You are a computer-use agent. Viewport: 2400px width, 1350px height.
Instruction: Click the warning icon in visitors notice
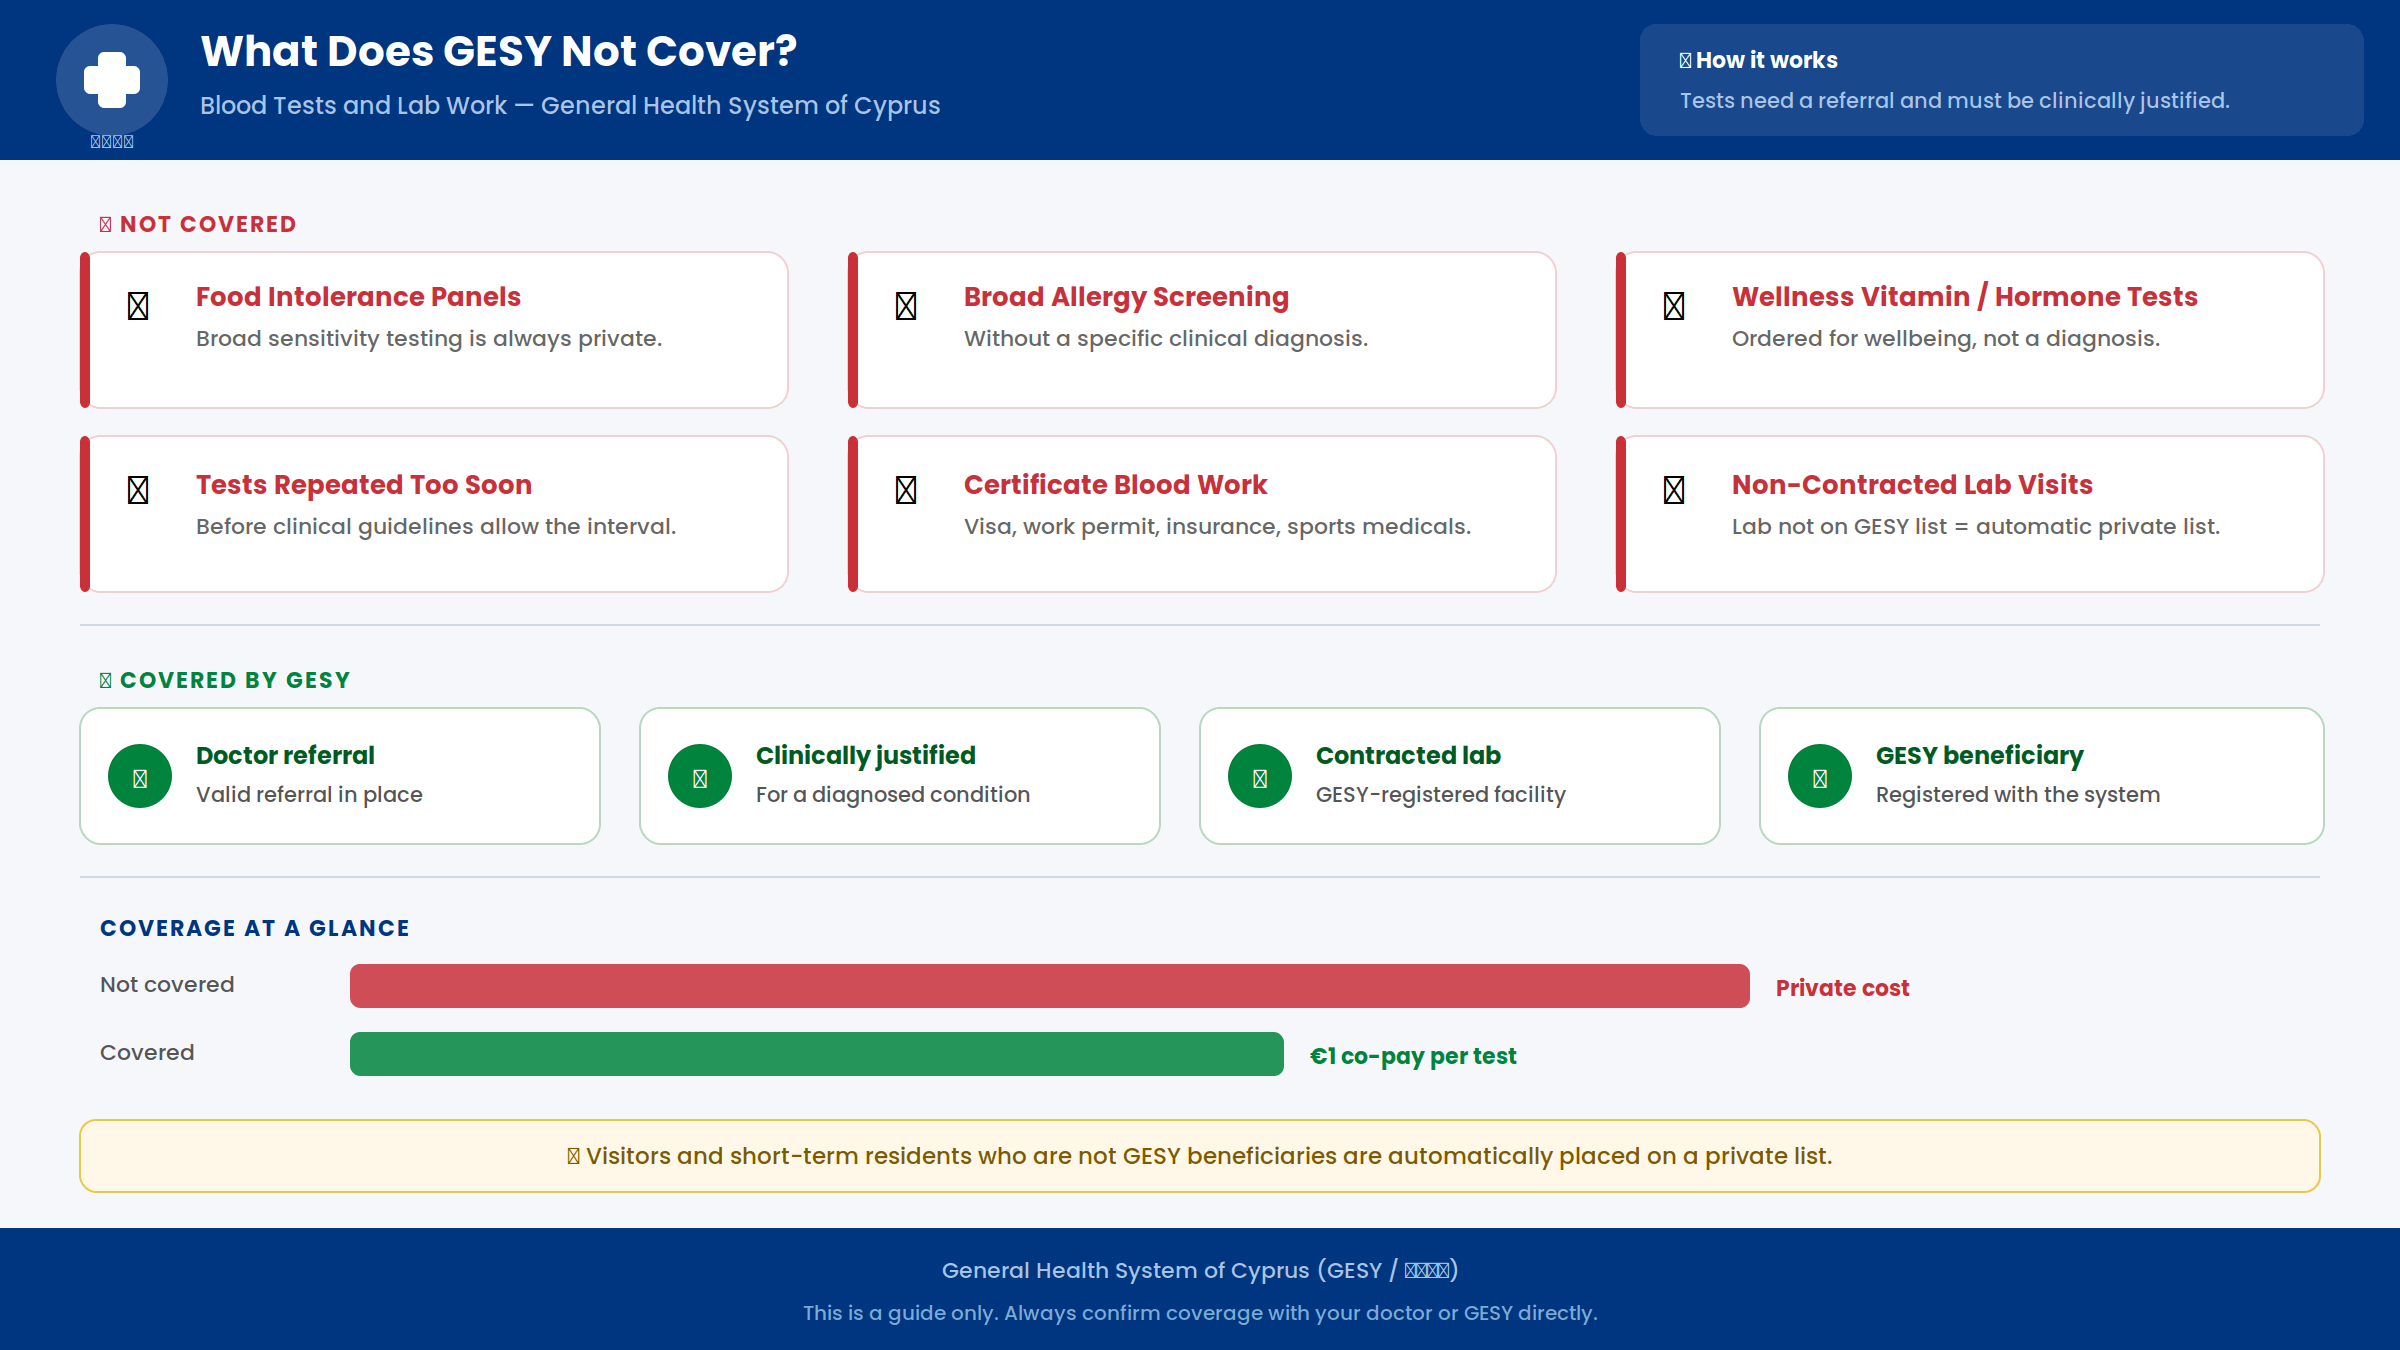574,1157
